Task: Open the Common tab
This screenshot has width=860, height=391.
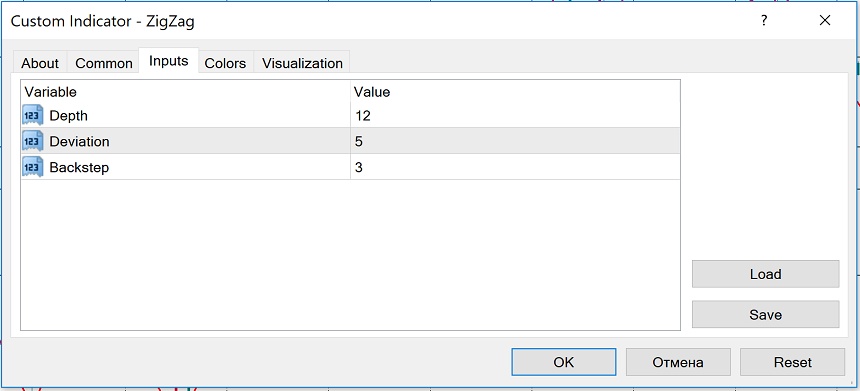Action: (104, 63)
